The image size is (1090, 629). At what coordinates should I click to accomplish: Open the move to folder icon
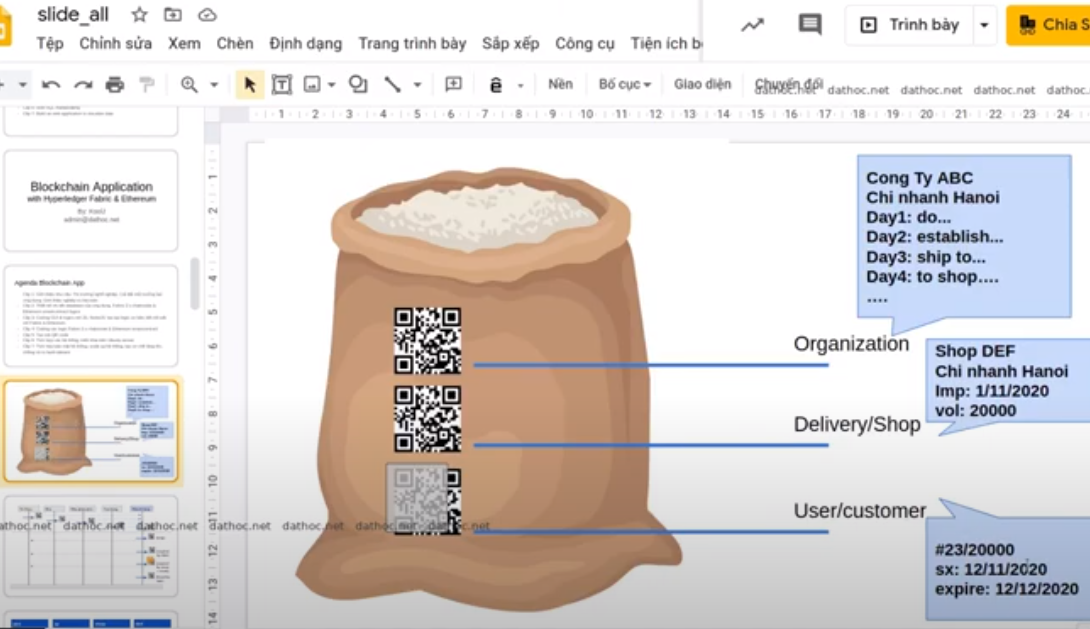pos(172,15)
